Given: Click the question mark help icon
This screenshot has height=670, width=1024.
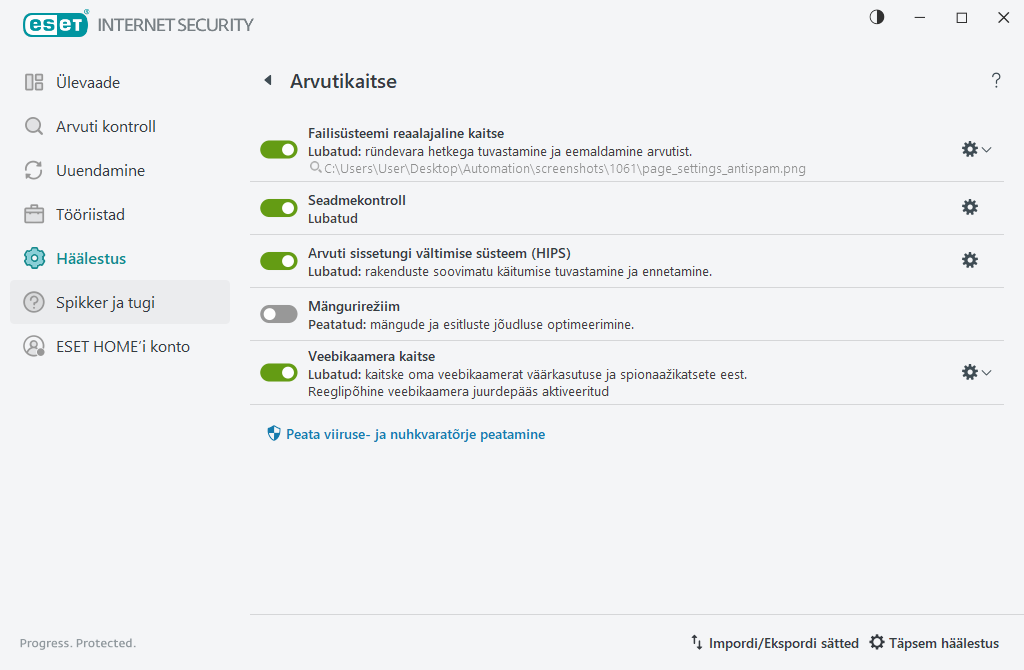Looking at the screenshot, I should point(996,81).
